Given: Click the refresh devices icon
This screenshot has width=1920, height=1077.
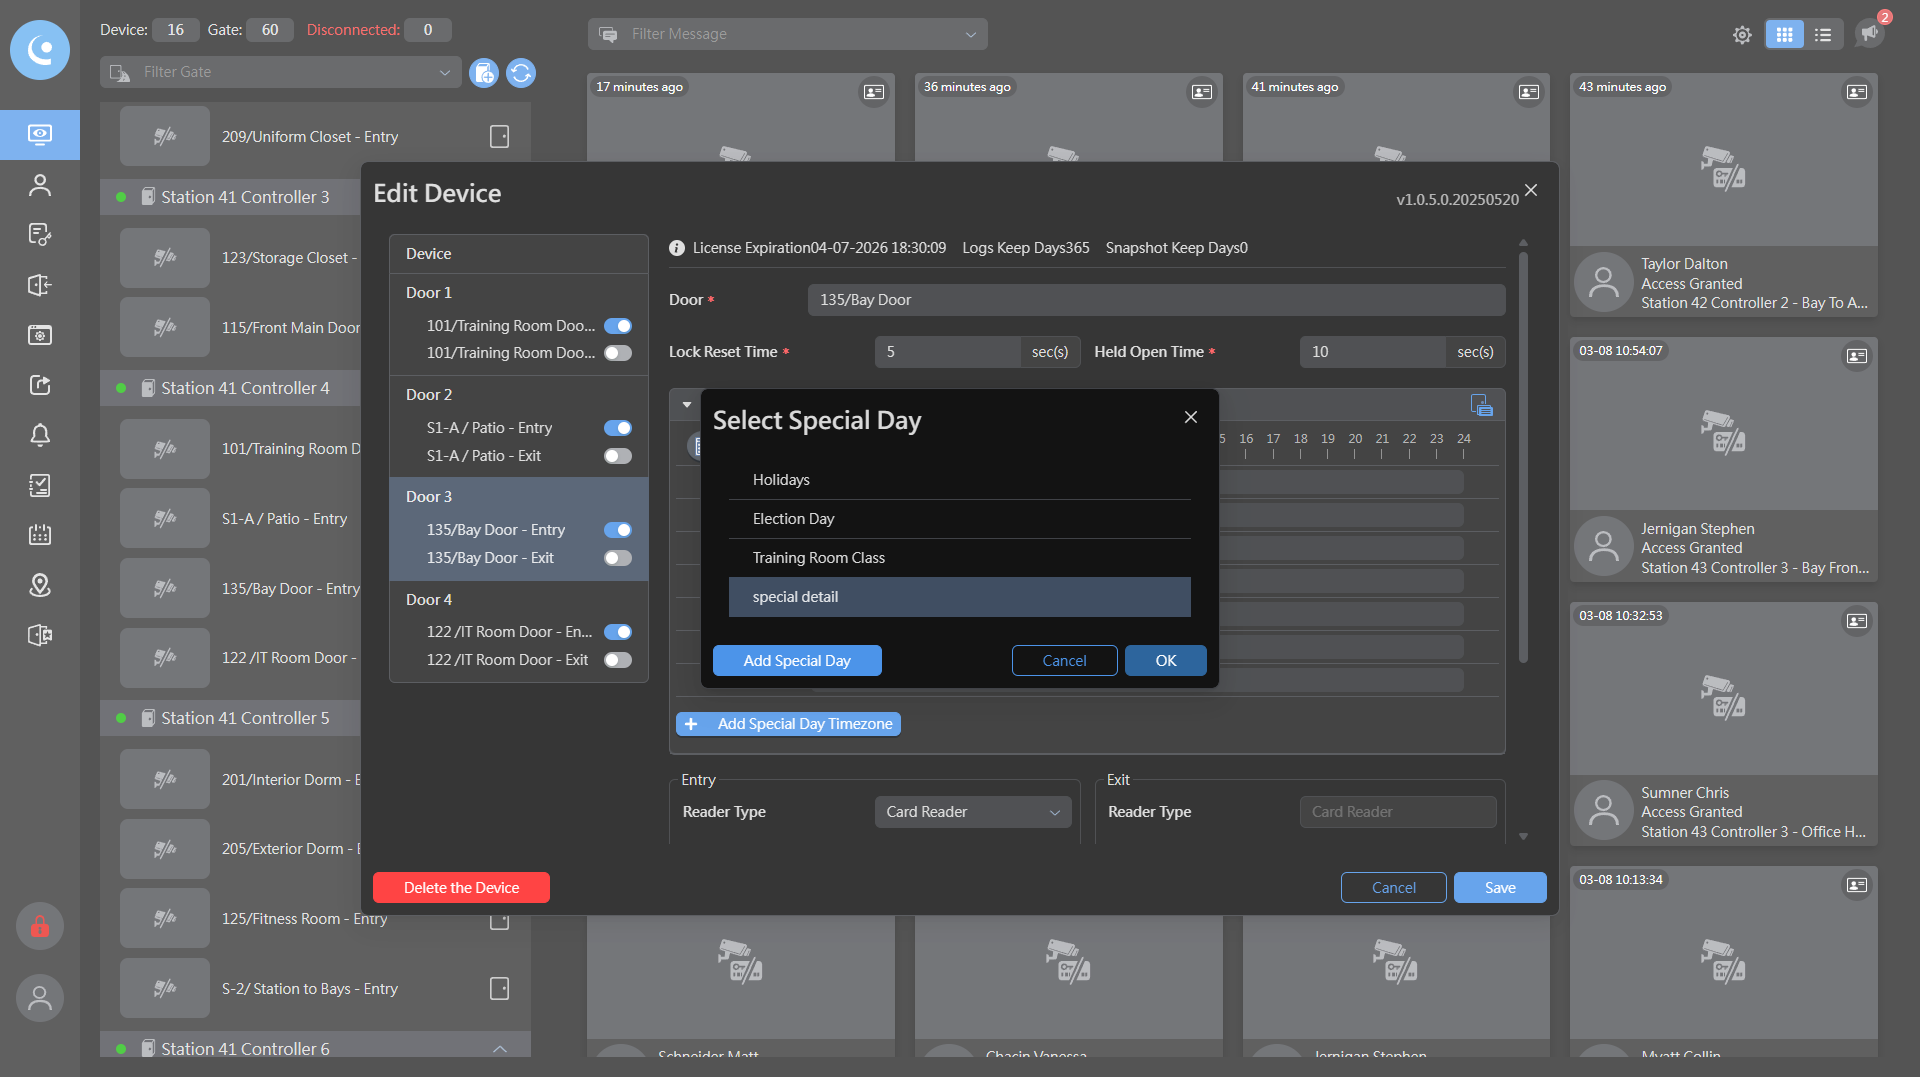Looking at the screenshot, I should tap(521, 73).
